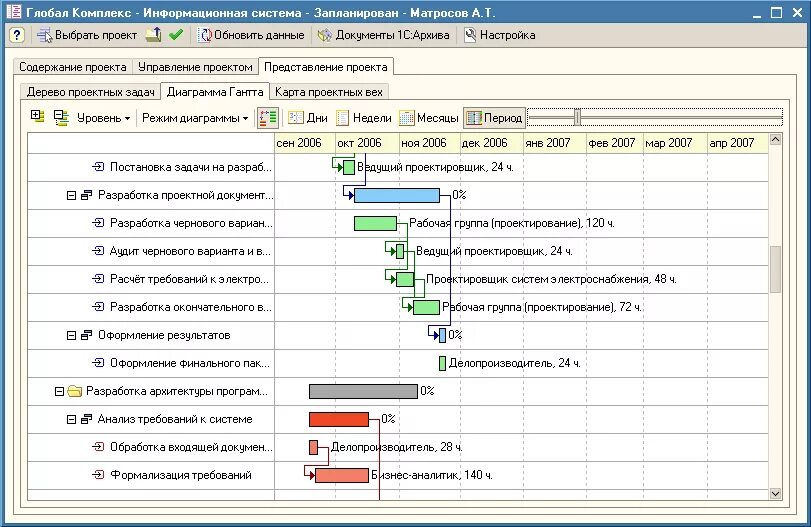Open the Дерево проектных задач tab
This screenshot has height=527, width=811.
91,92
